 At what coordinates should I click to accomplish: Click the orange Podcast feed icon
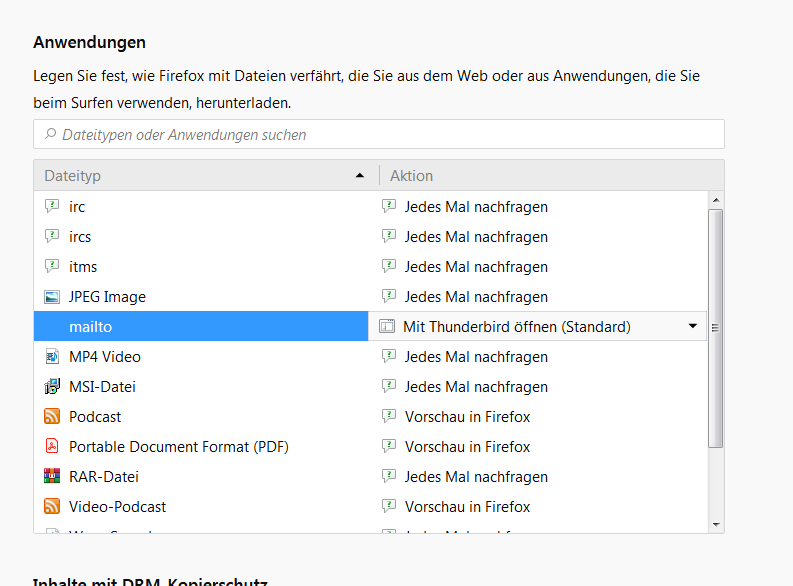[x=52, y=416]
